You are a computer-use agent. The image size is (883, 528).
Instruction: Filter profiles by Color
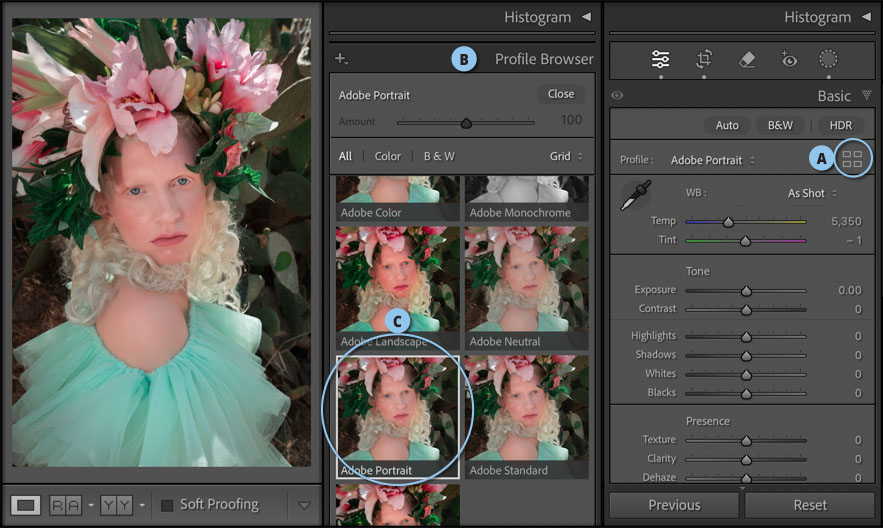click(387, 156)
